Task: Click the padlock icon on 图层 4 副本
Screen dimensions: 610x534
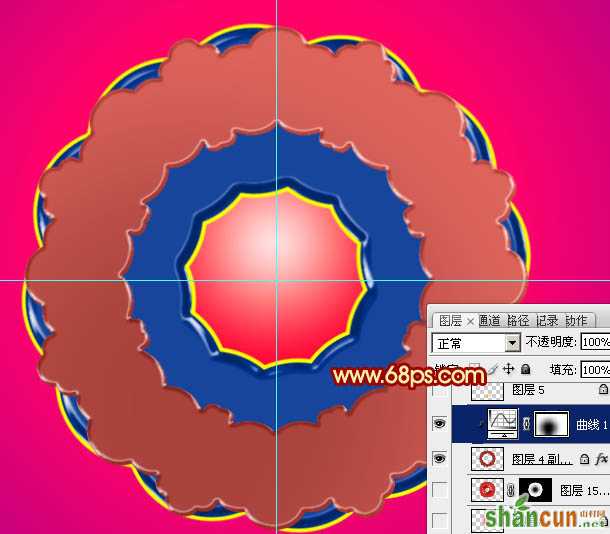Action: click(584, 459)
